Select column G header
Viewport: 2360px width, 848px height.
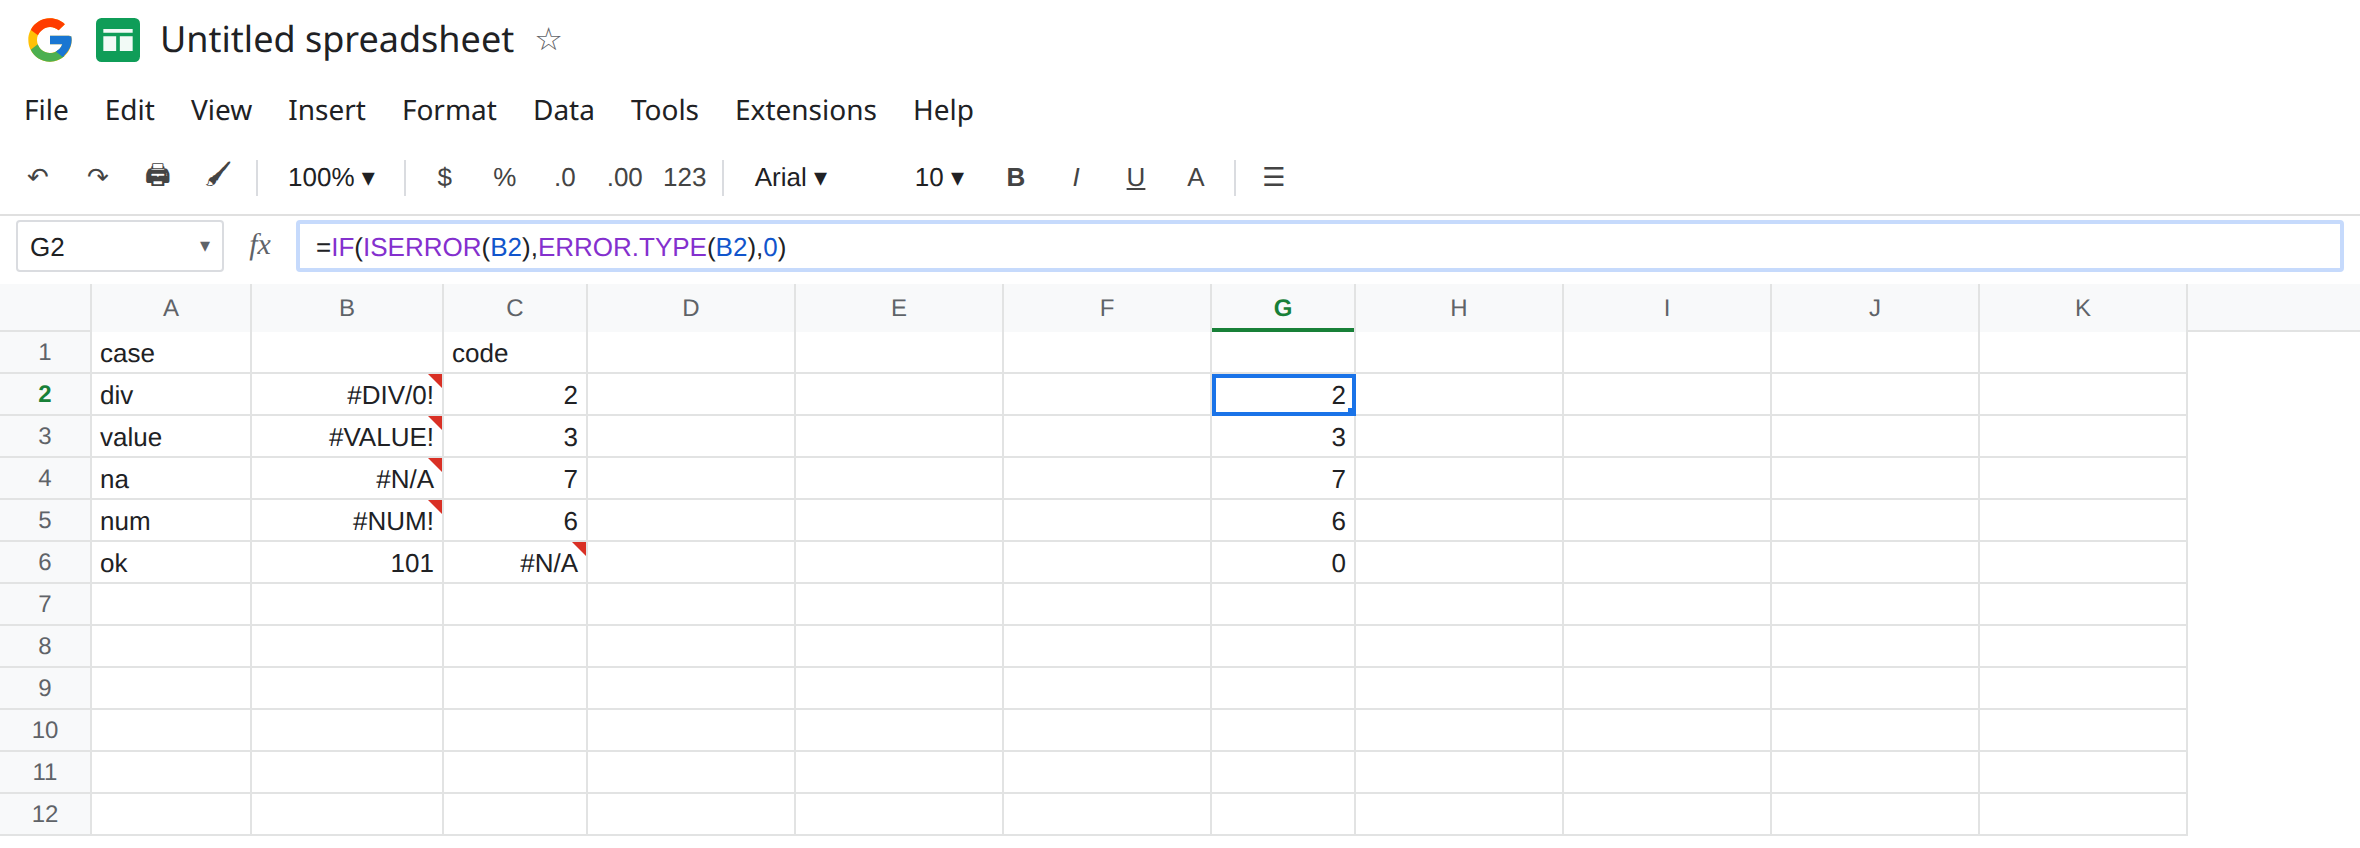point(1283,308)
